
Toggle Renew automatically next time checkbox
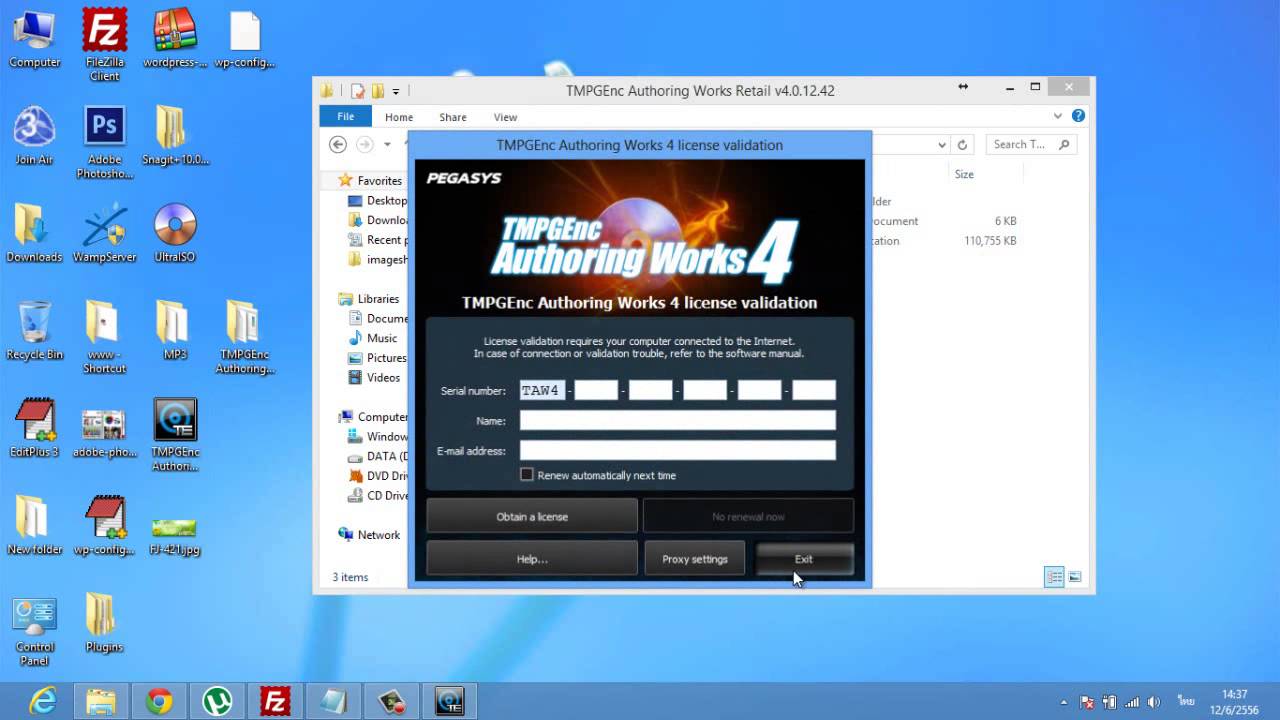pyautogui.click(x=527, y=475)
